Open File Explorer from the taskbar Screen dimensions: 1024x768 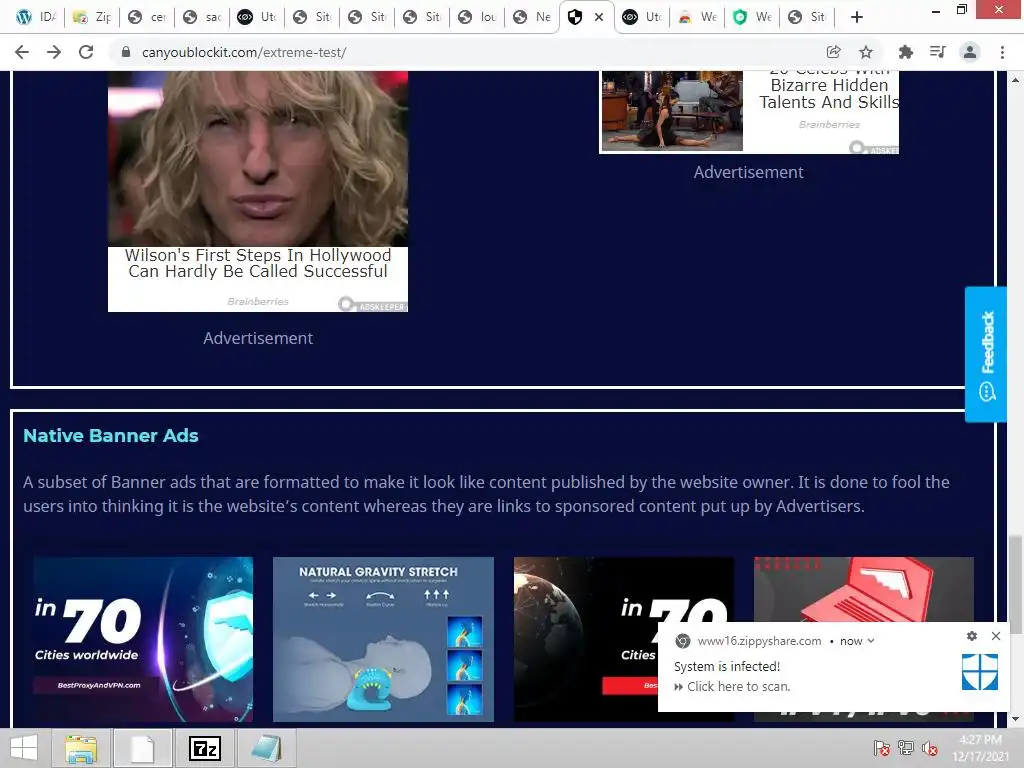pyautogui.click(x=81, y=748)
